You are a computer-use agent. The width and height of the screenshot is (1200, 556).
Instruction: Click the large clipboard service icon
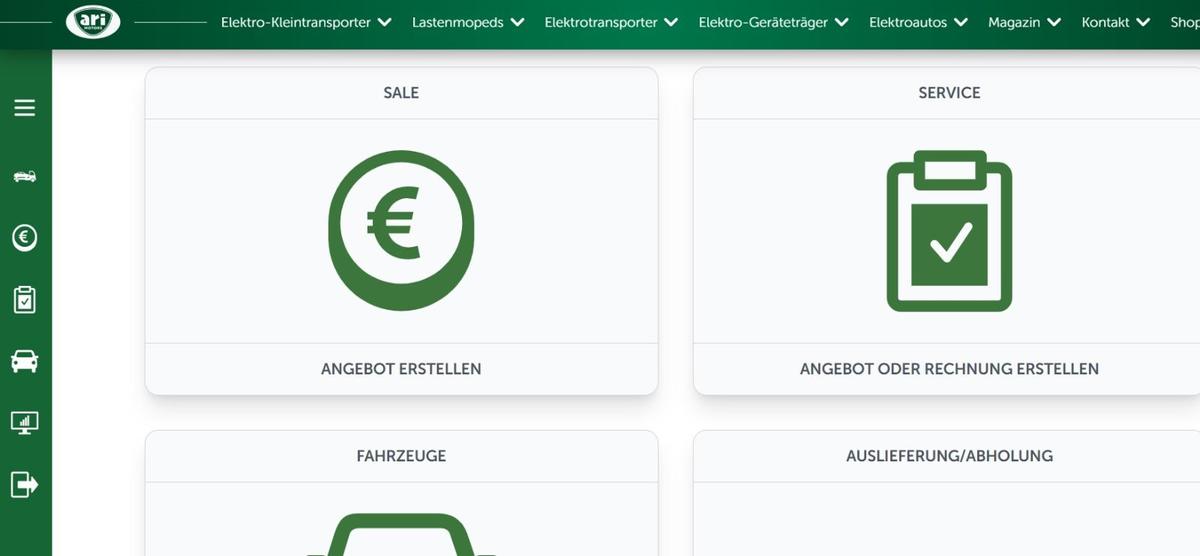(x=949, y=231)
